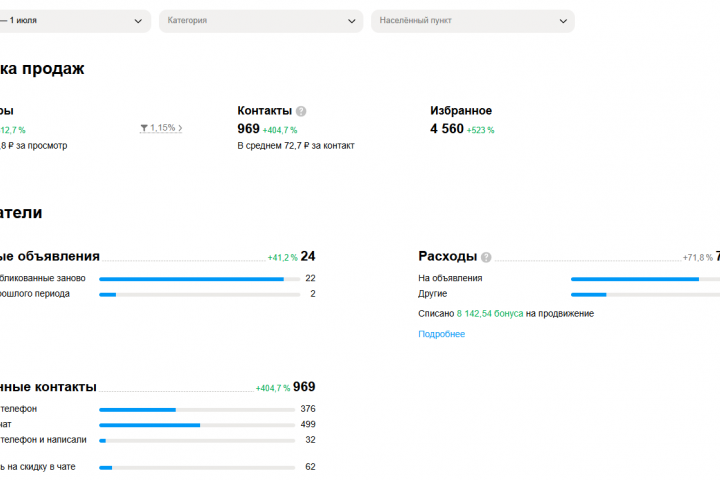Click the 8 142,54 бонуса green text

pyautogui.click(x=489, y=314)
